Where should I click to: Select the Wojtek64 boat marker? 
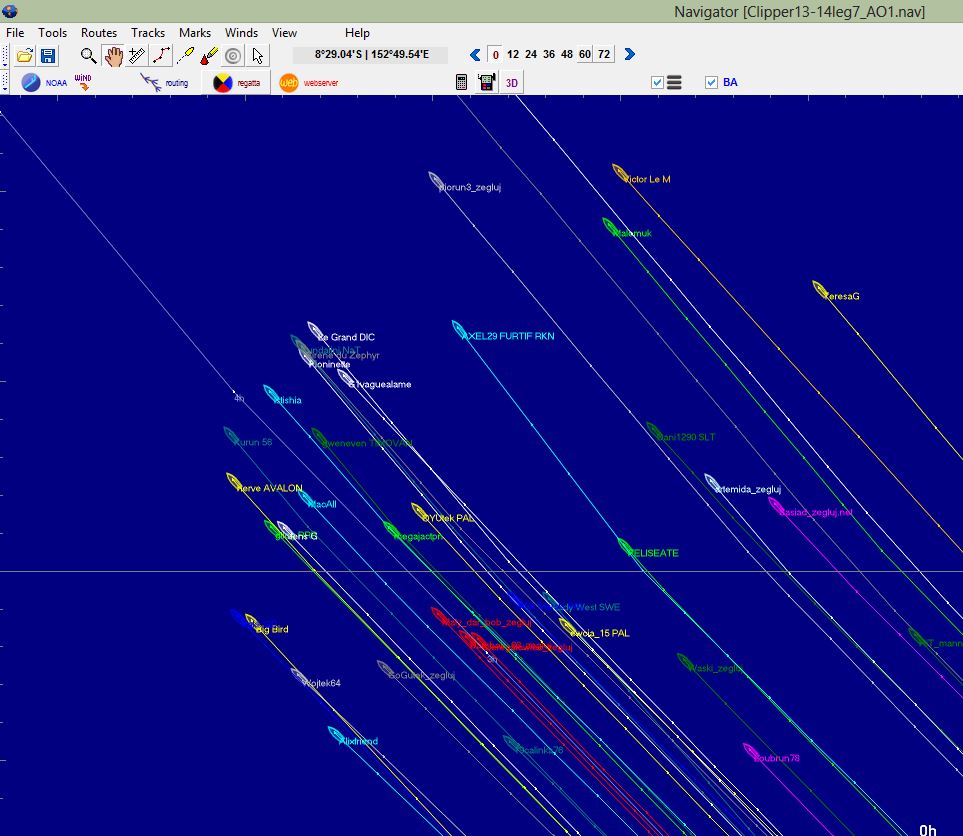(x=298, y=677)
